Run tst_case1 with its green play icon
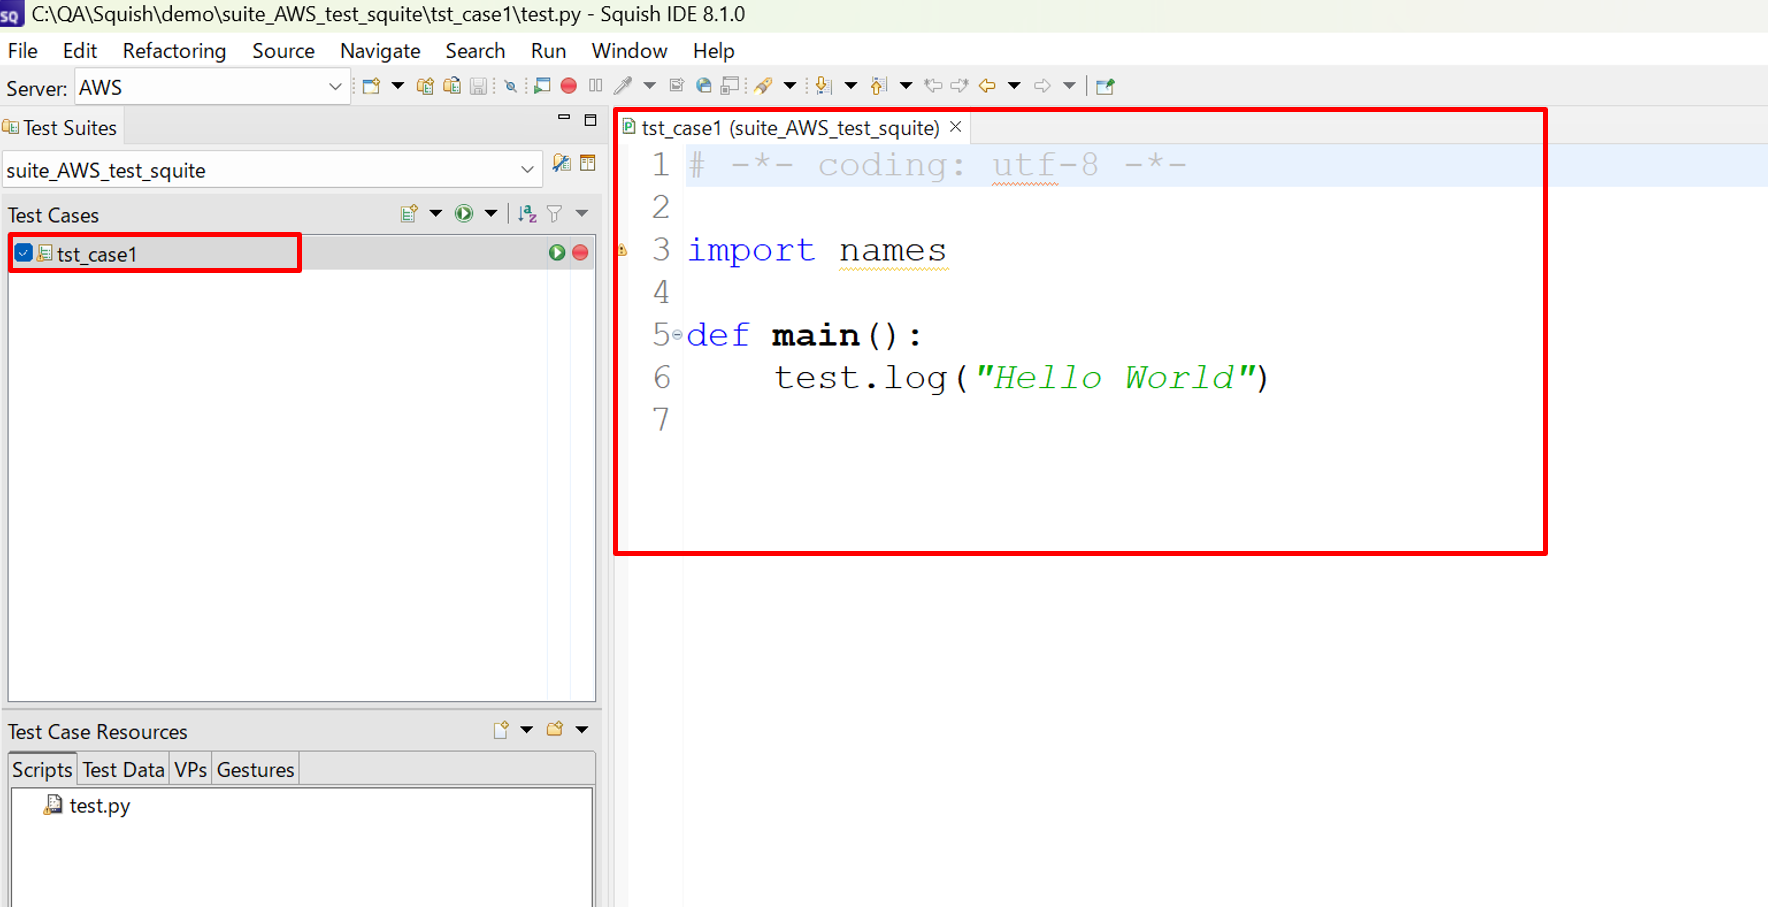1768x907 pixels. tap(557, 253)
